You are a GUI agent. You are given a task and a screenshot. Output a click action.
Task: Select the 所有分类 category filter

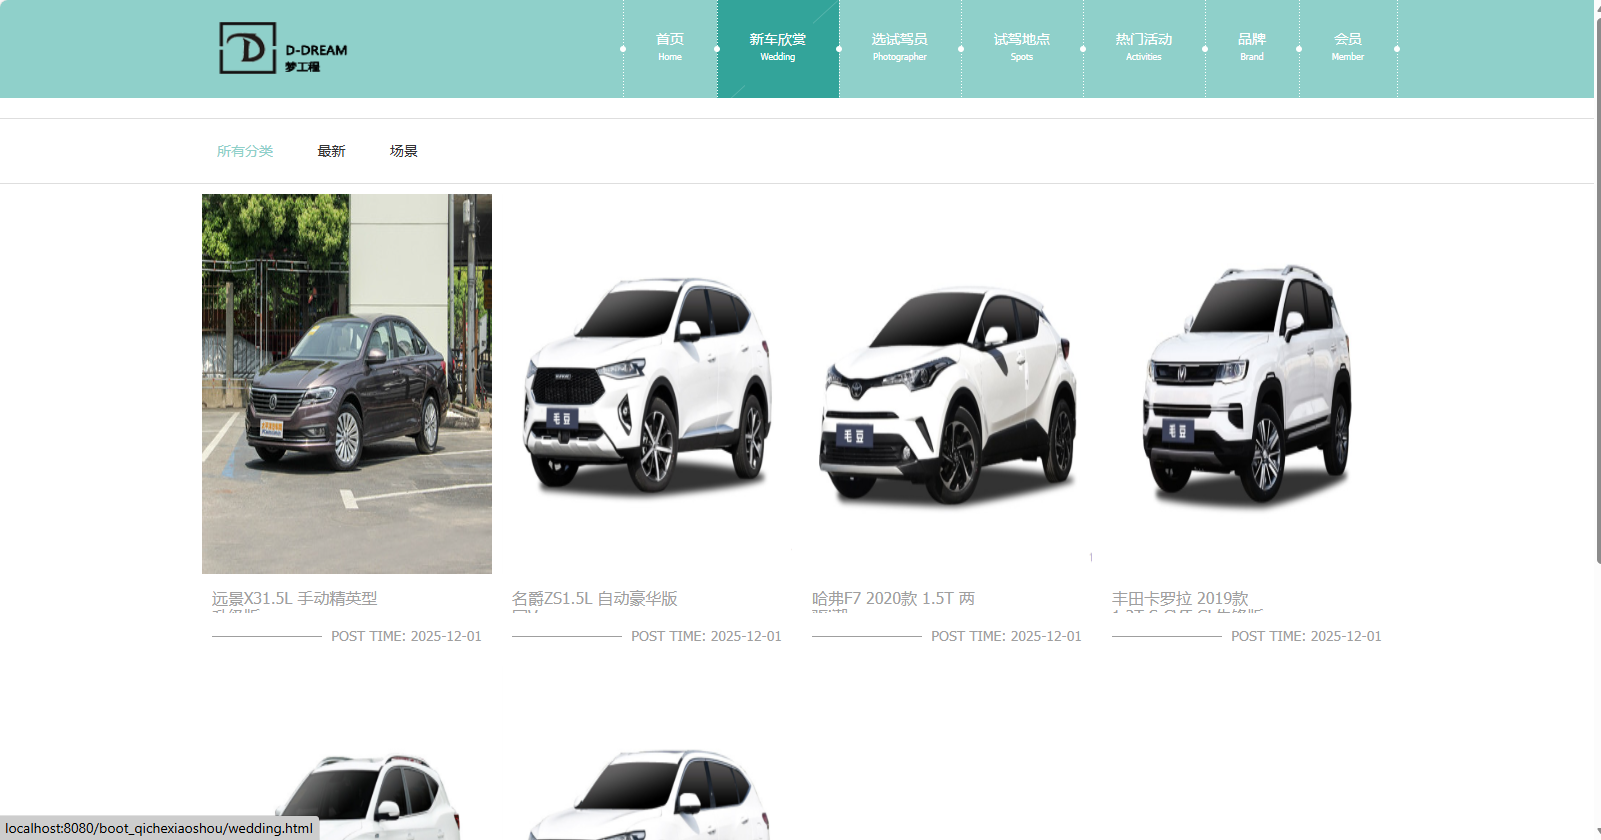pyautogui.click(x=245, y=151)
